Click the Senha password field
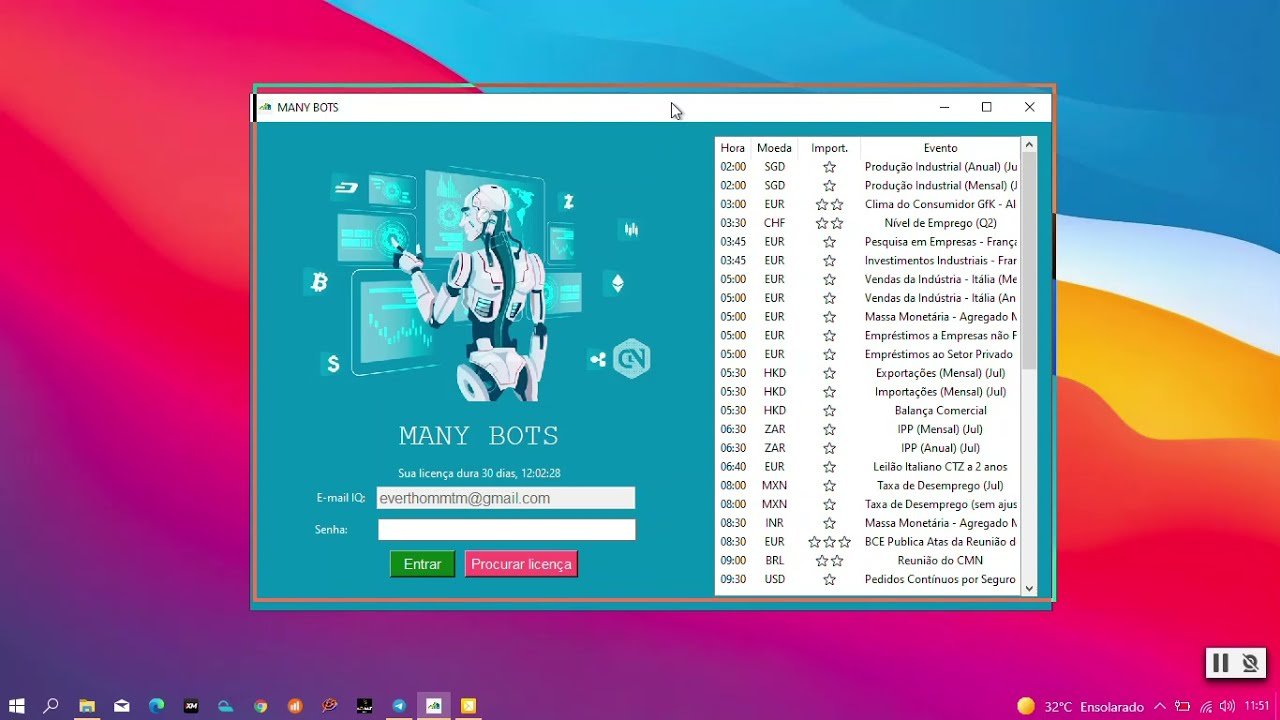Viewport: 1280px width, 720px height. click(506, 529)
